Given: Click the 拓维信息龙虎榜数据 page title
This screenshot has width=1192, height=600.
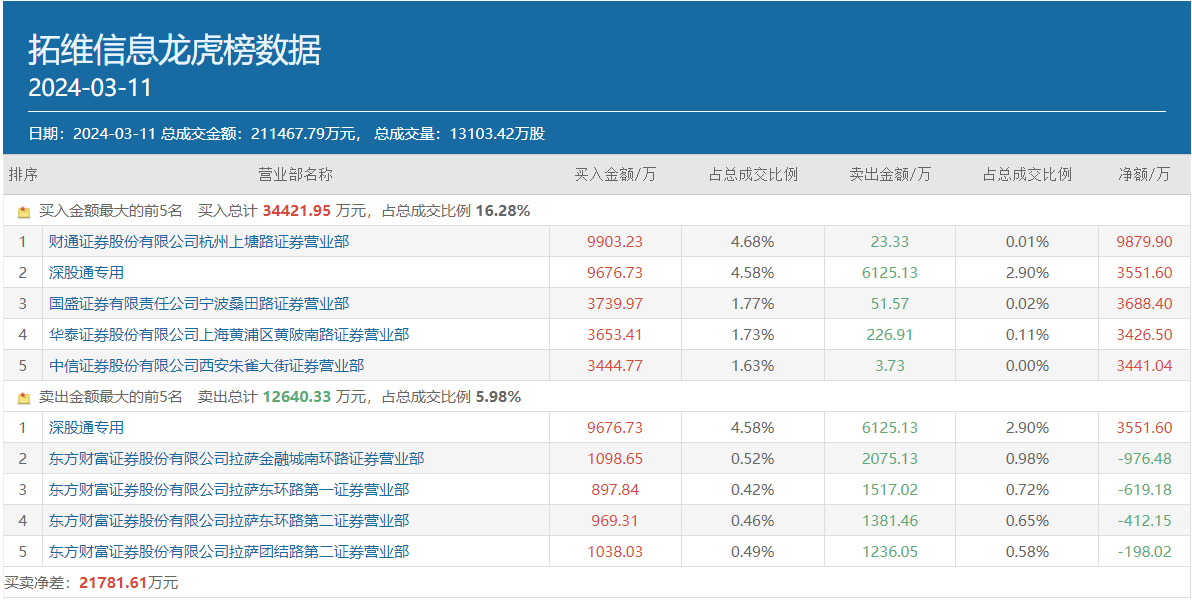Looking at the screenshot, I should pos(175,50).
